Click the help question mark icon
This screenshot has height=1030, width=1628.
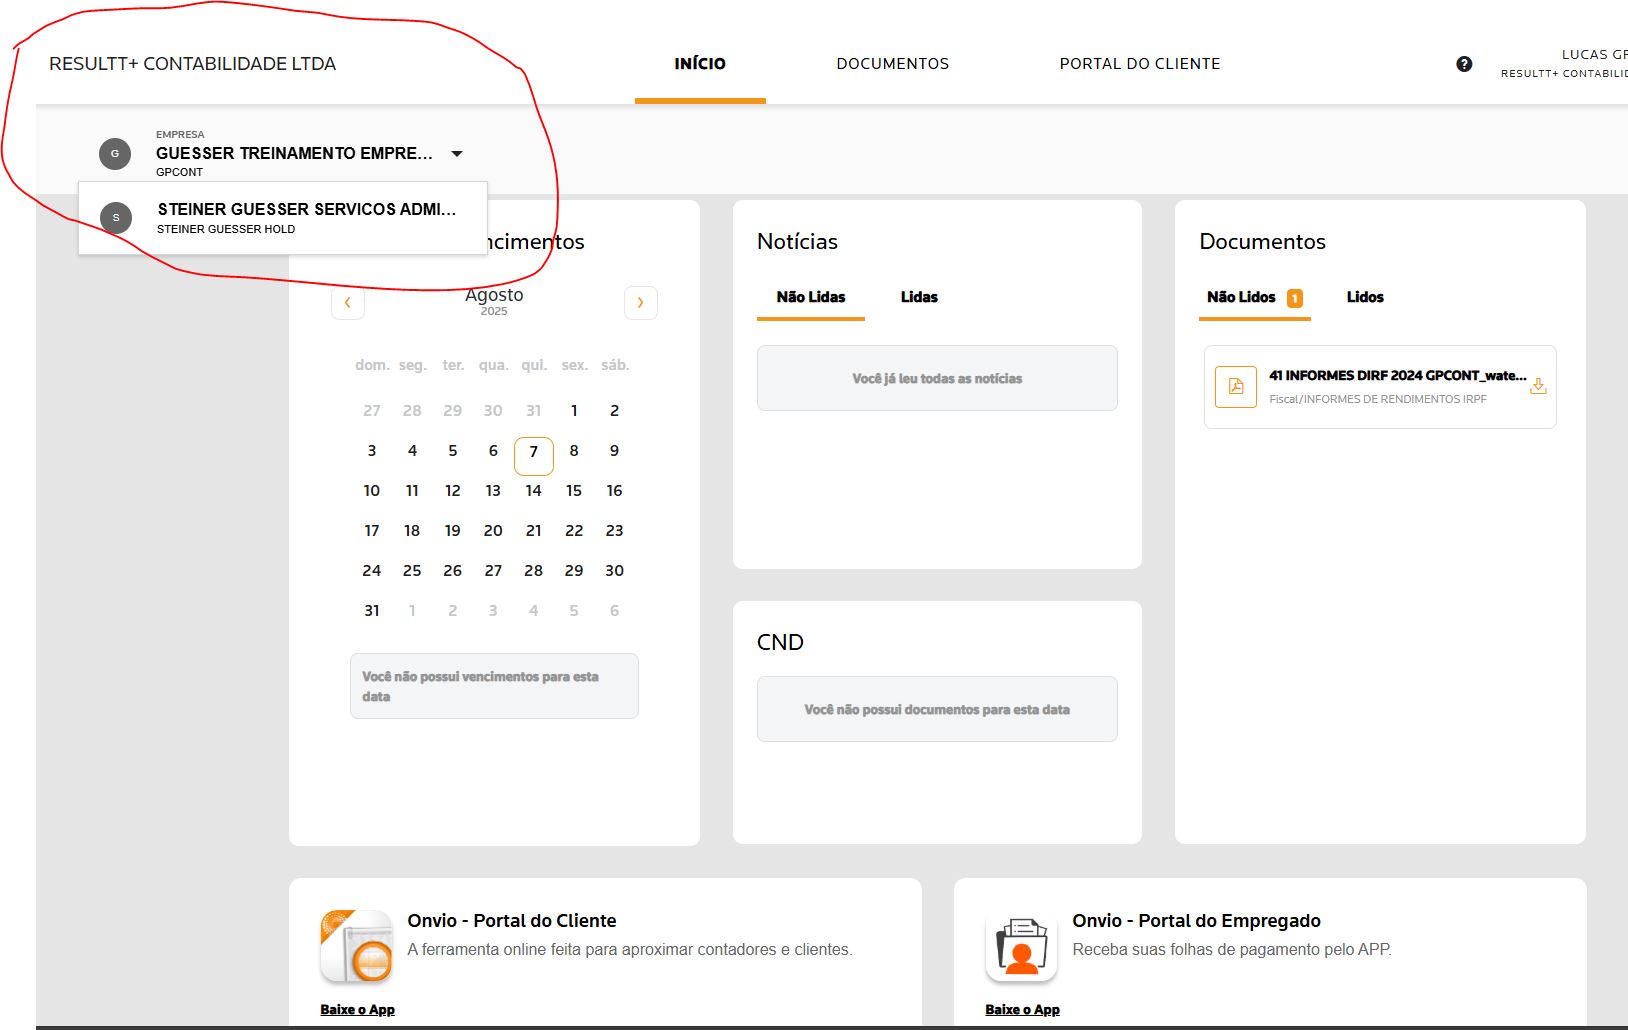click(x=1464, y=64)
